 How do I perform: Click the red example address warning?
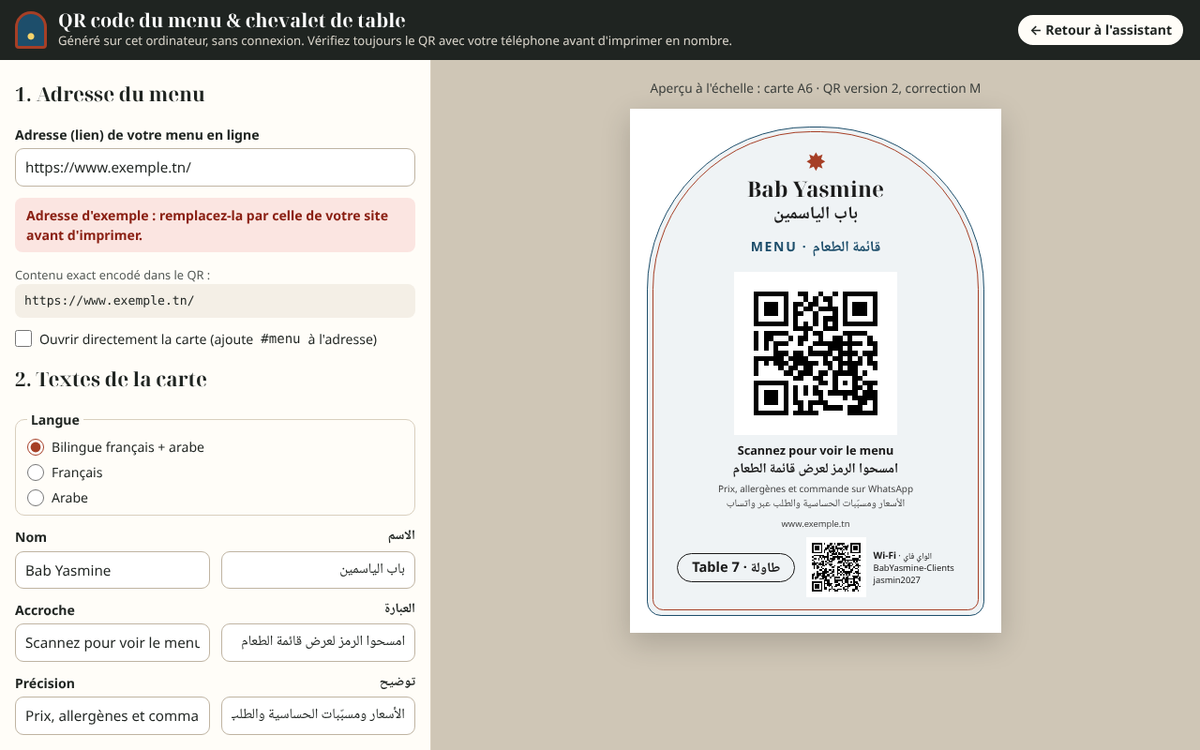pos(215,225)
